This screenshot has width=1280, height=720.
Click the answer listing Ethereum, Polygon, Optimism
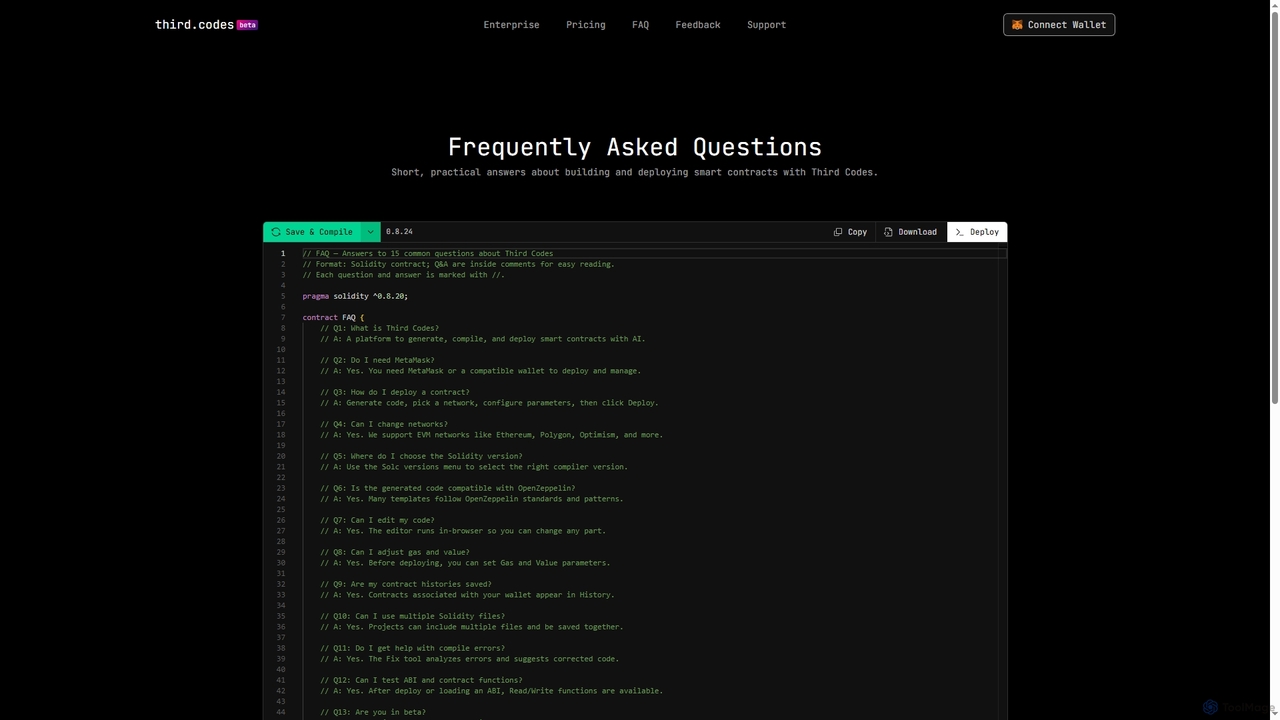click(491, 435)
